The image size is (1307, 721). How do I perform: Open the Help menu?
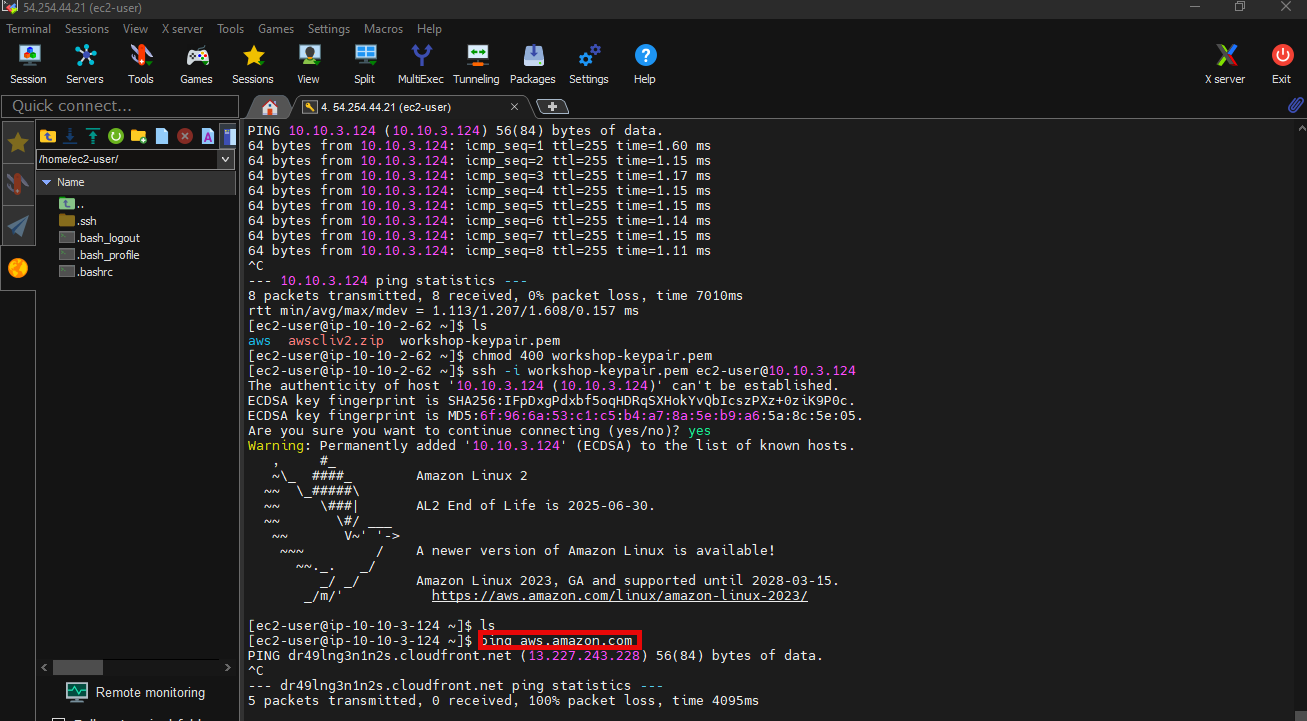click(x=429, y=29)
